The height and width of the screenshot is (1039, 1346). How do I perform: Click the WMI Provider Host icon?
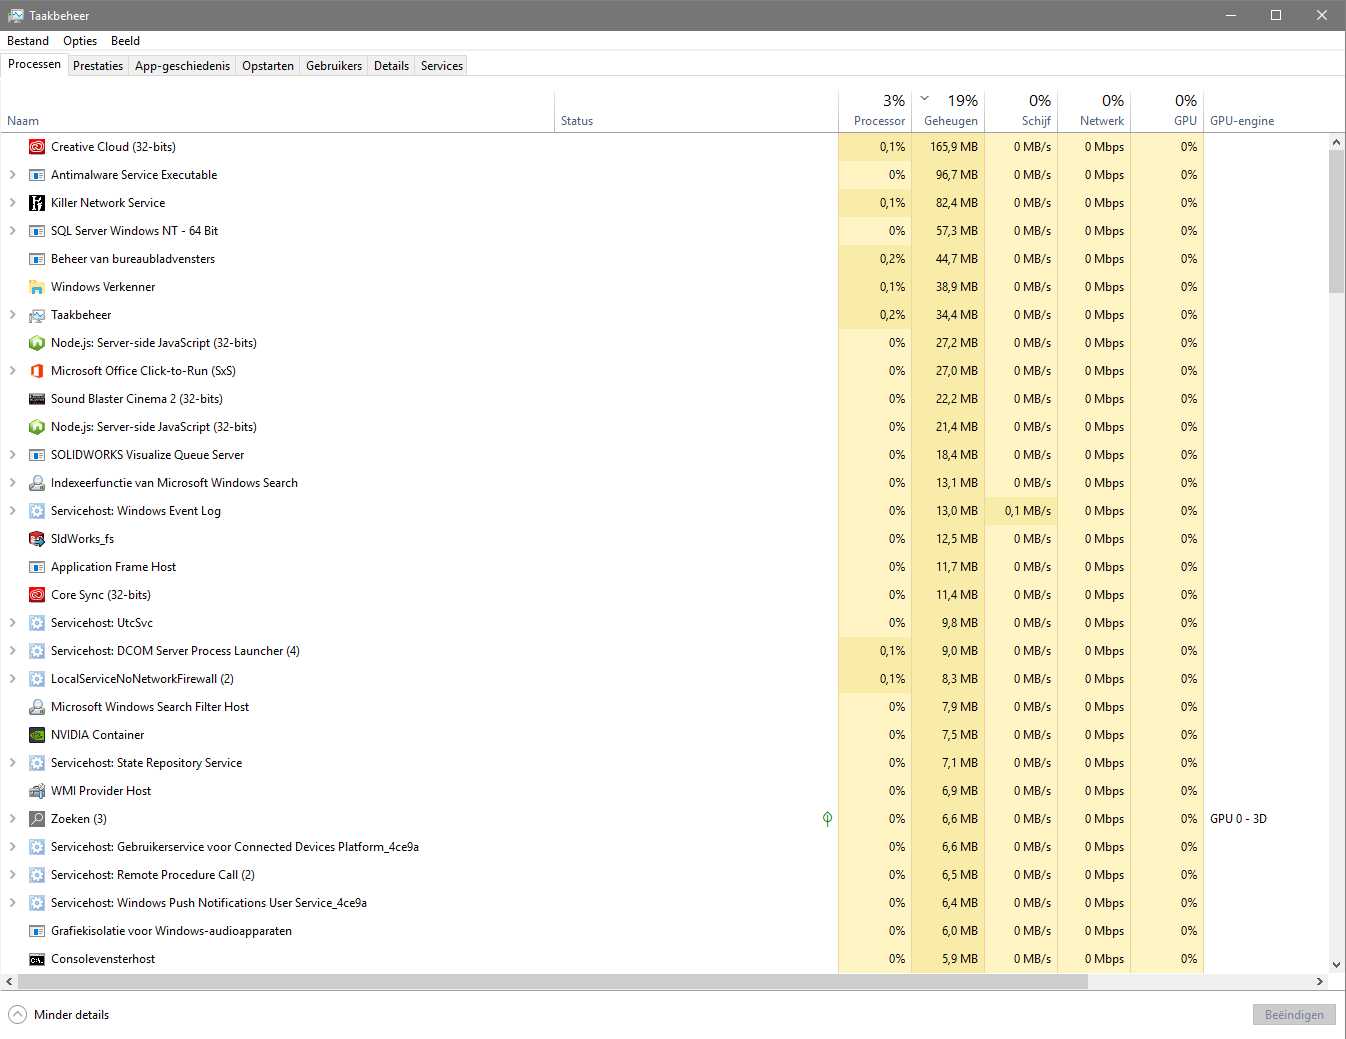[37, 791]
